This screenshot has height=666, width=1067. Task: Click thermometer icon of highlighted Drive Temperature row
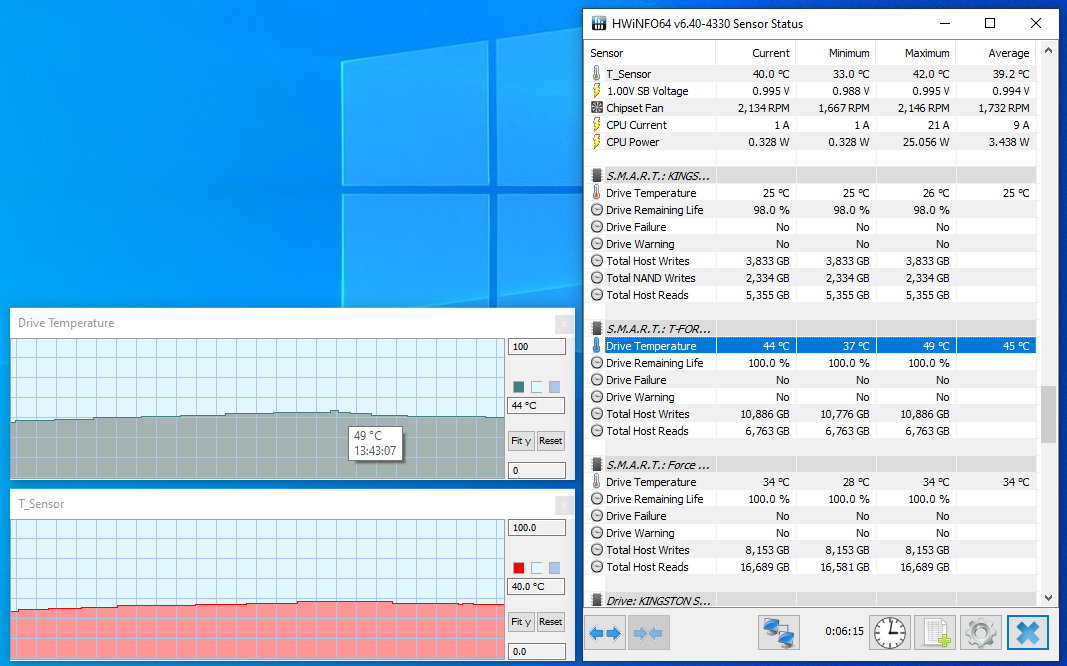pos(597,346)
